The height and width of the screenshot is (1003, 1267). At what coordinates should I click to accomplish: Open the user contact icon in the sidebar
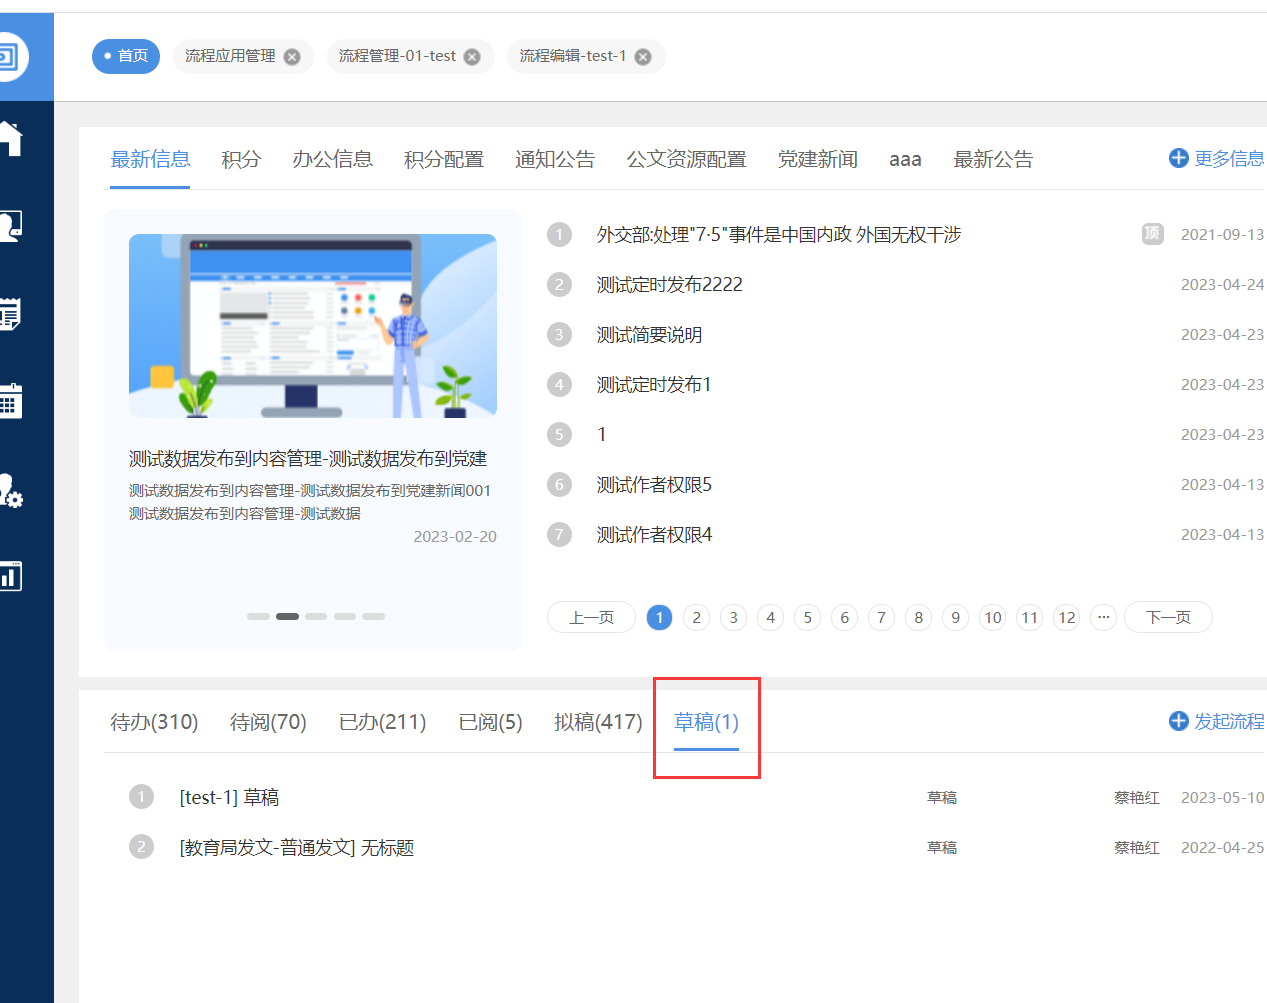pyautogui.click(x=10, y=226)
